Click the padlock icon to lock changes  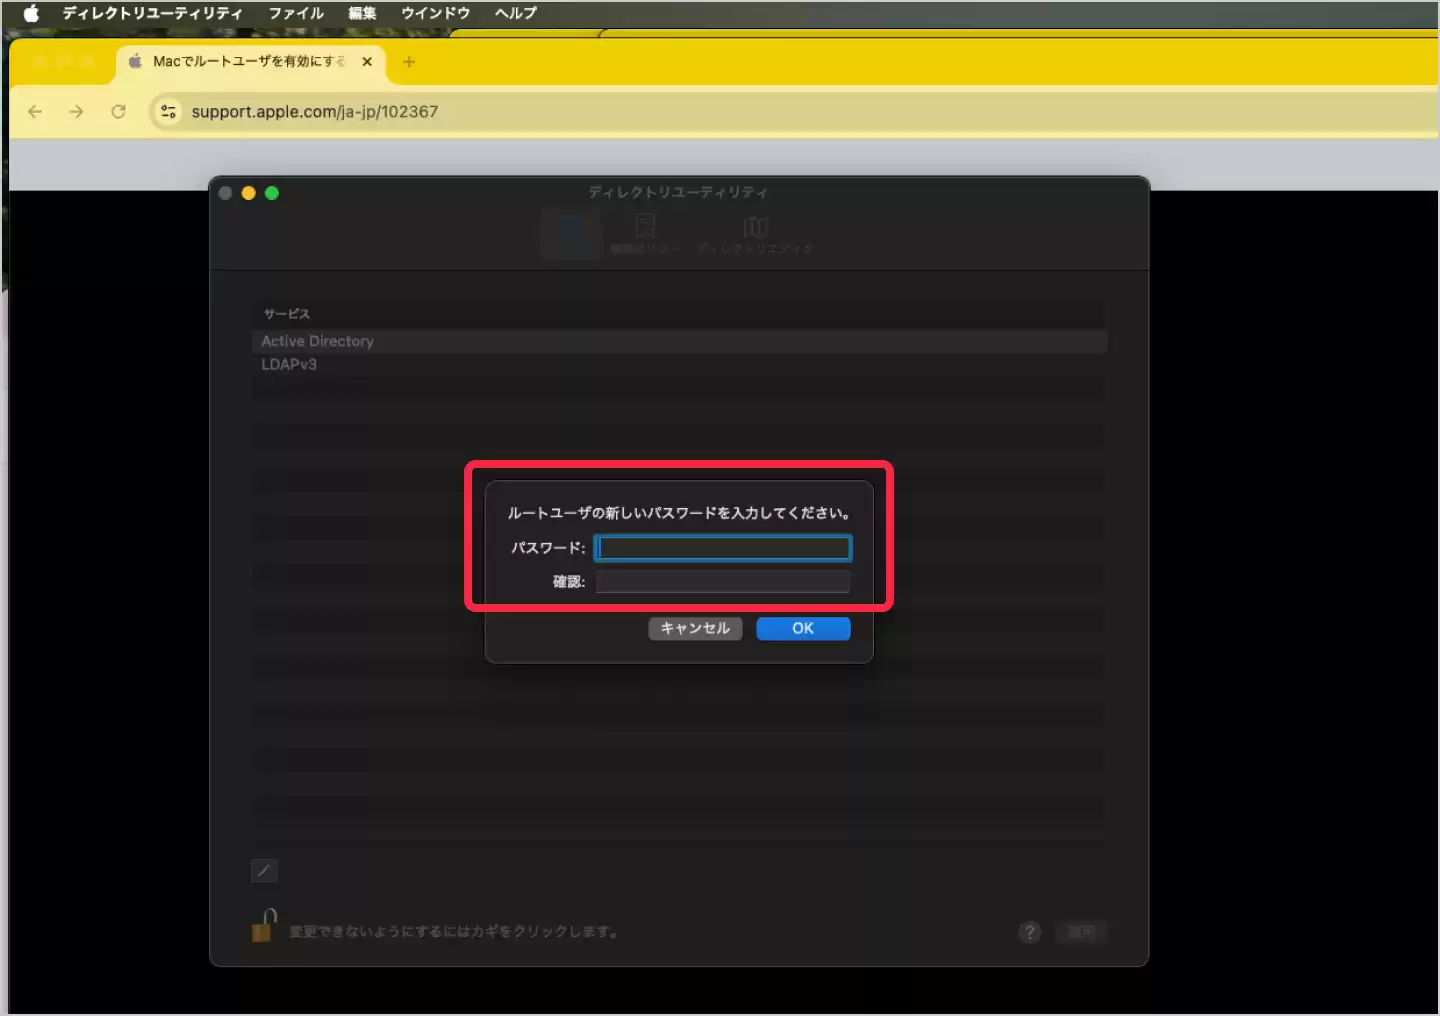[x=263, y=927]
